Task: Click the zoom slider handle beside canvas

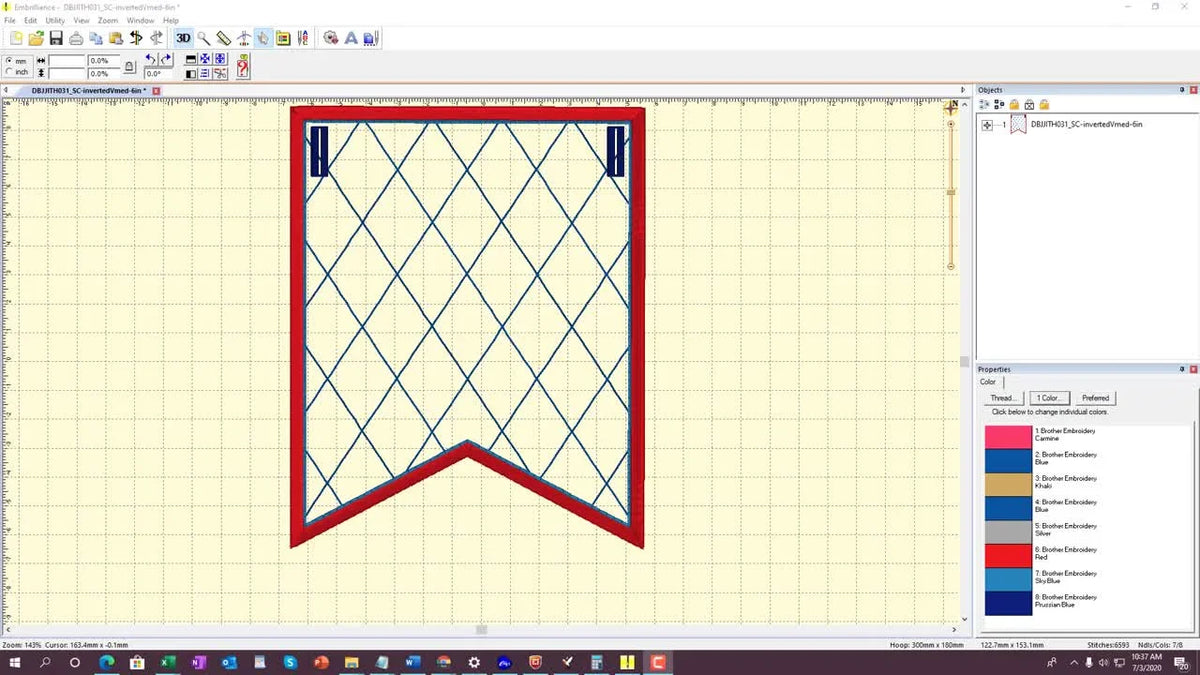Action: [x=951, y=192]
